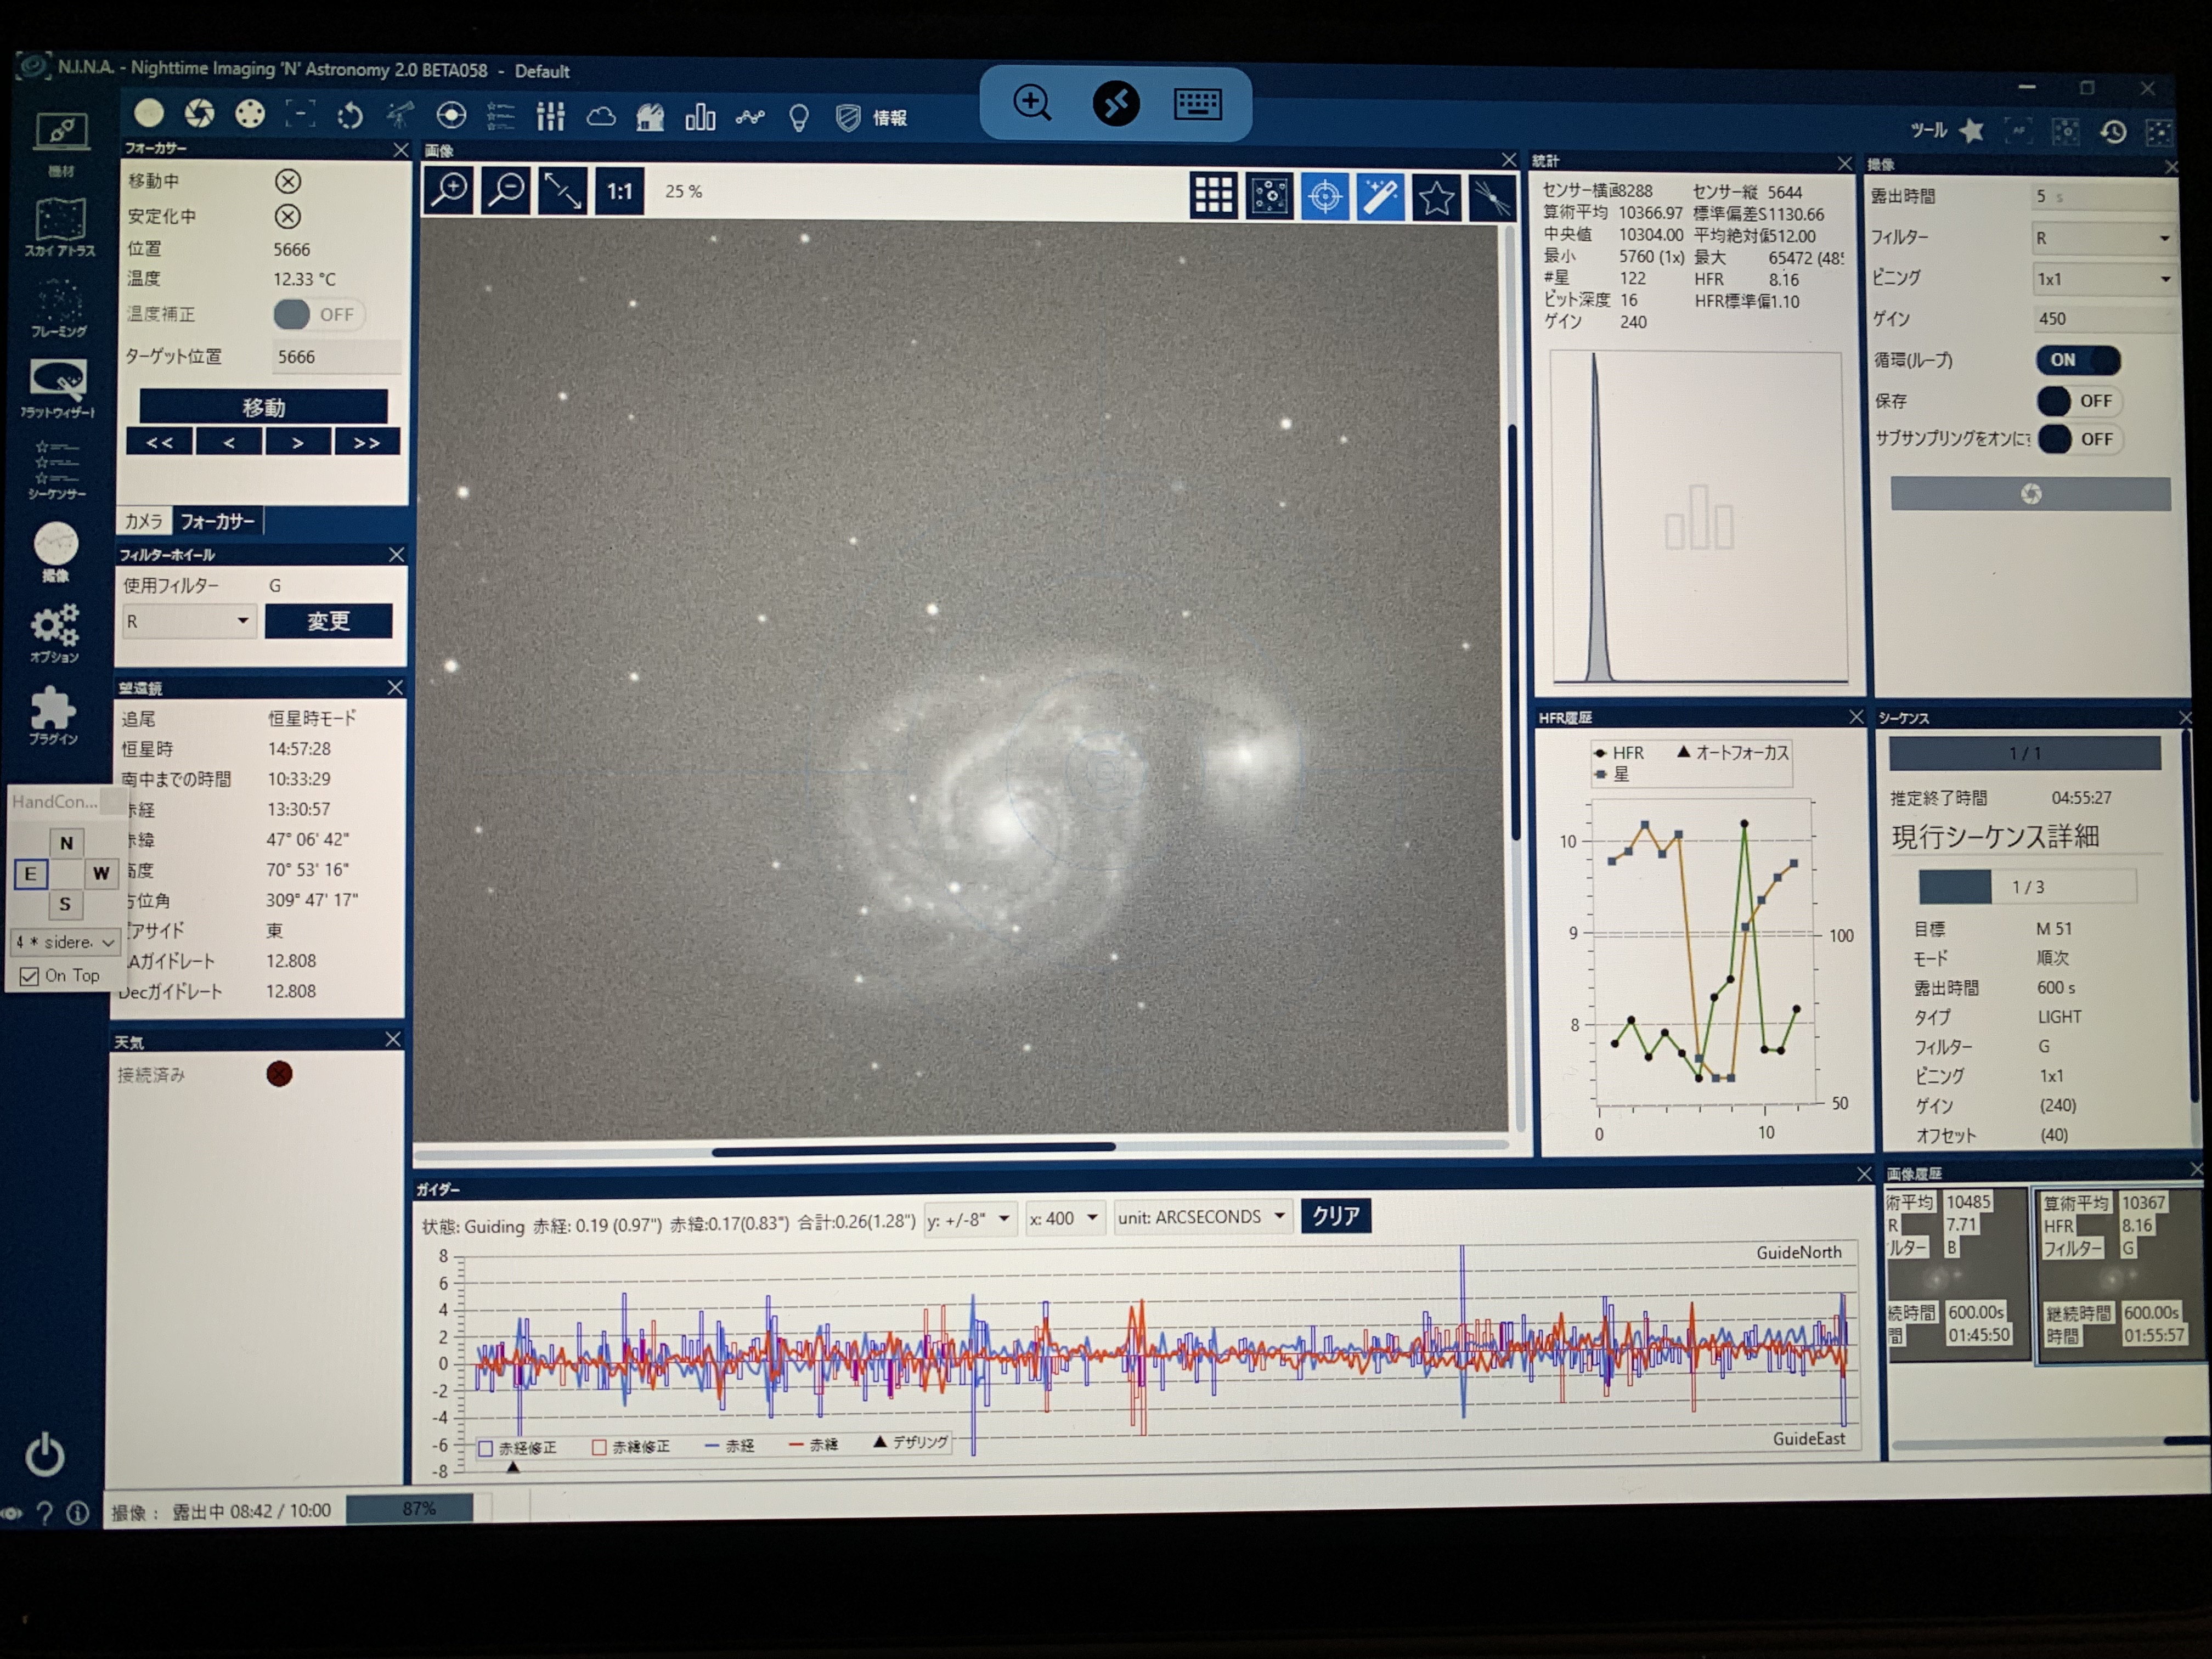The width and height of the screenshot is (2212, 1659).
Task: Click the 移動 move button
Action: [263, 407]
